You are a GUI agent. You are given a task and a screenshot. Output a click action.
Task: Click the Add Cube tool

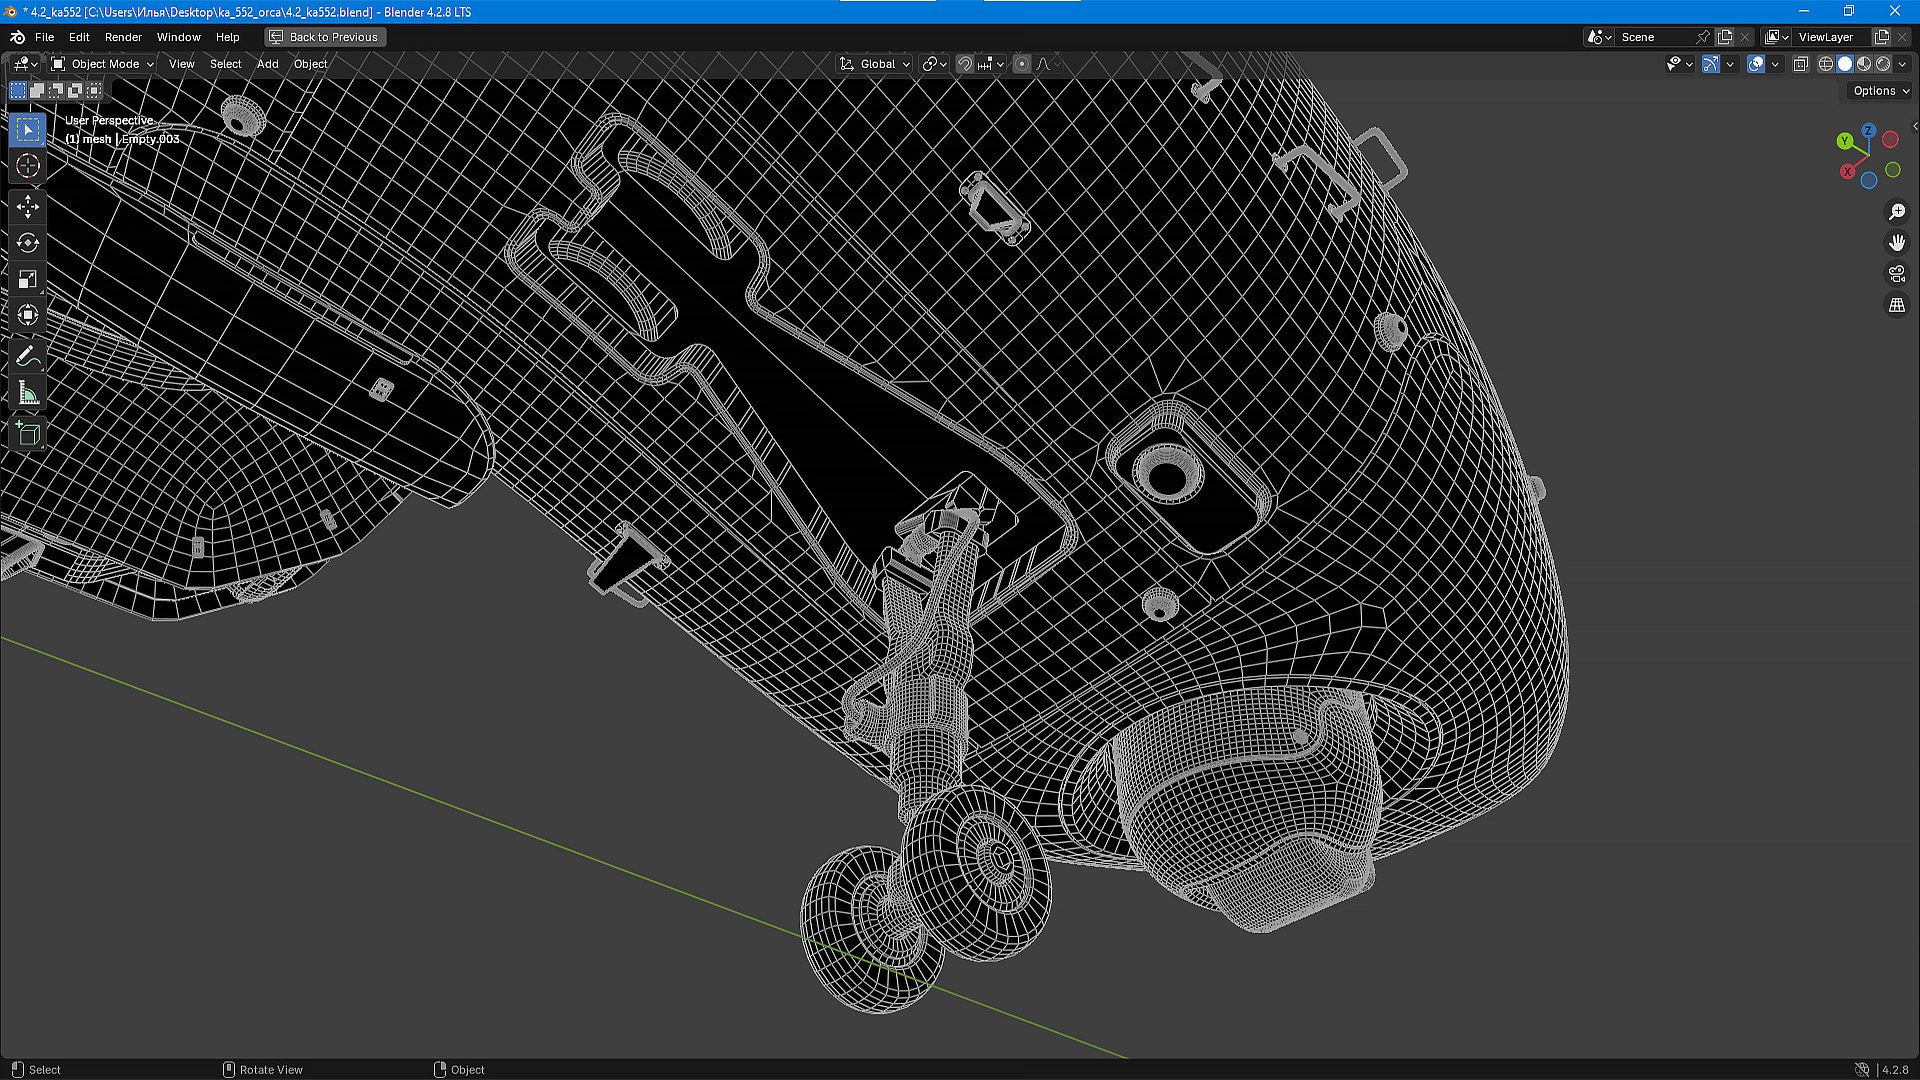(x=27, y=434)
